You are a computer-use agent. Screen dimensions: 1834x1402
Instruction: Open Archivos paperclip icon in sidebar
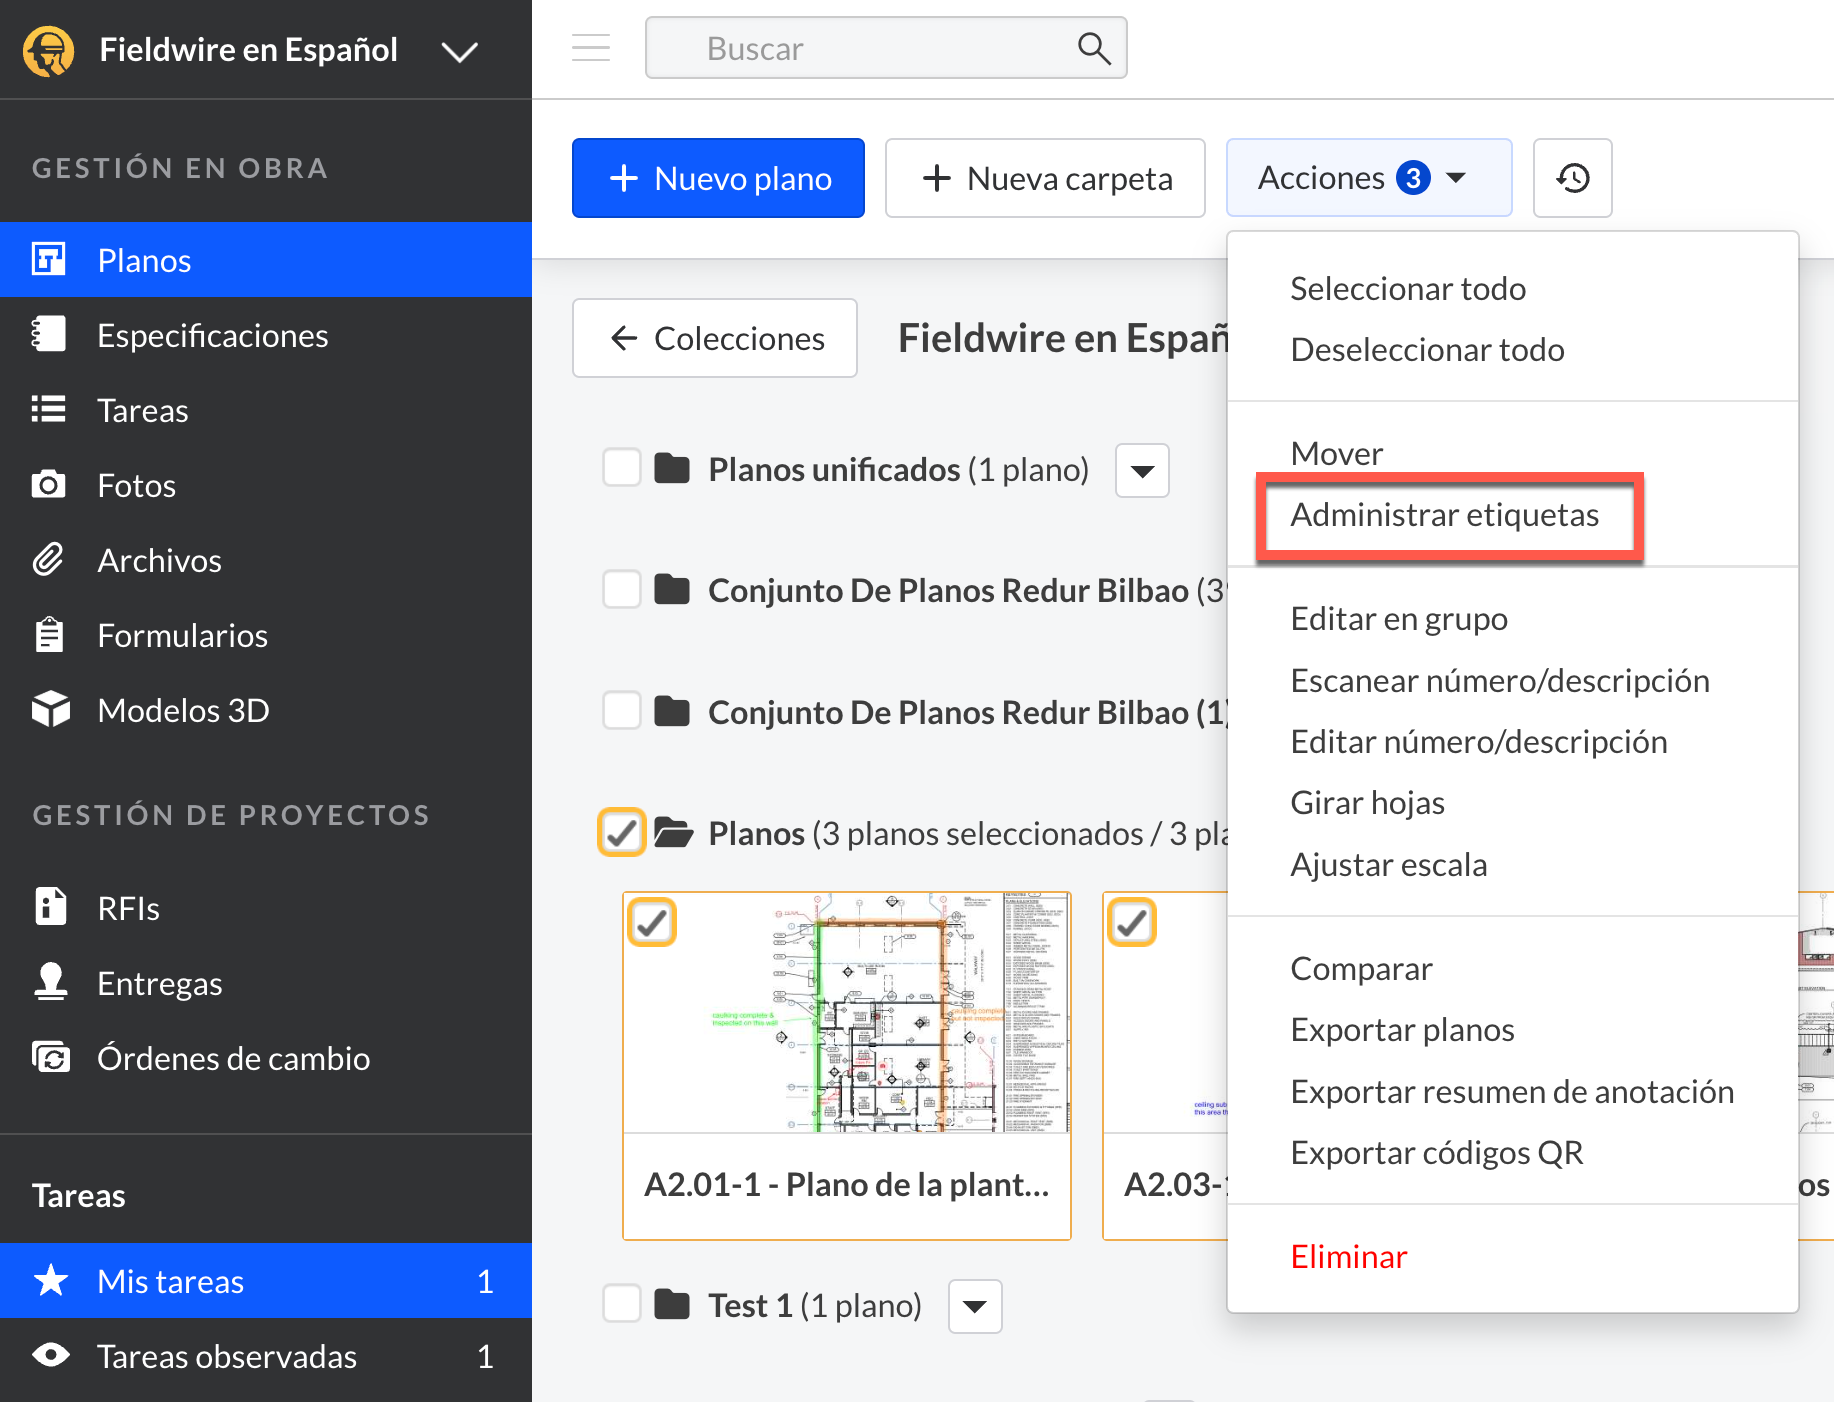pyautogui.click(x=49, y=560)
